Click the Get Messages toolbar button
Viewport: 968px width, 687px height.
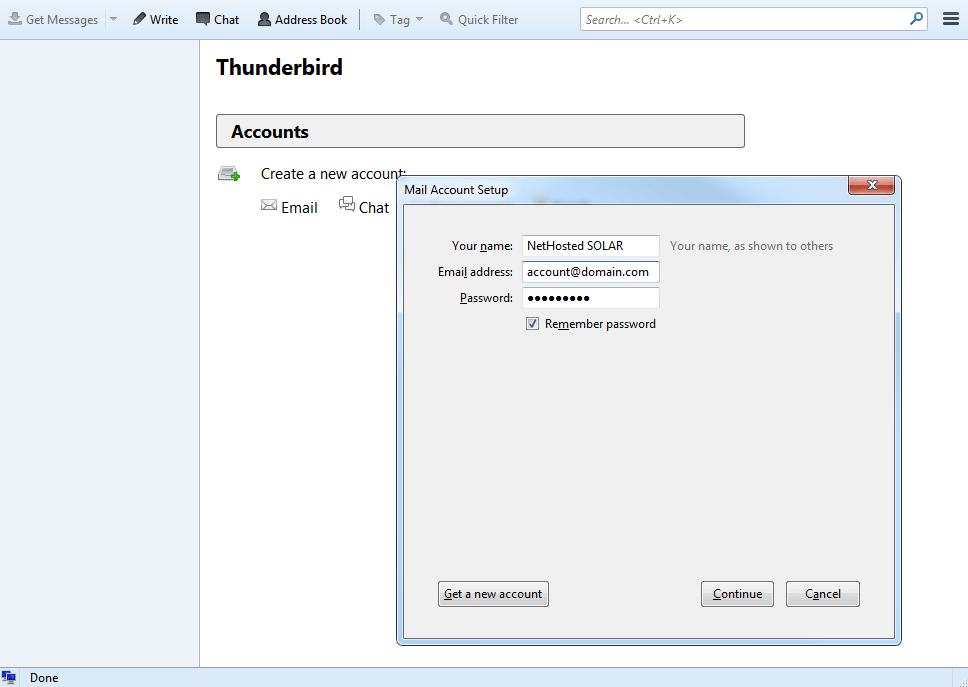tap(53, 20)
